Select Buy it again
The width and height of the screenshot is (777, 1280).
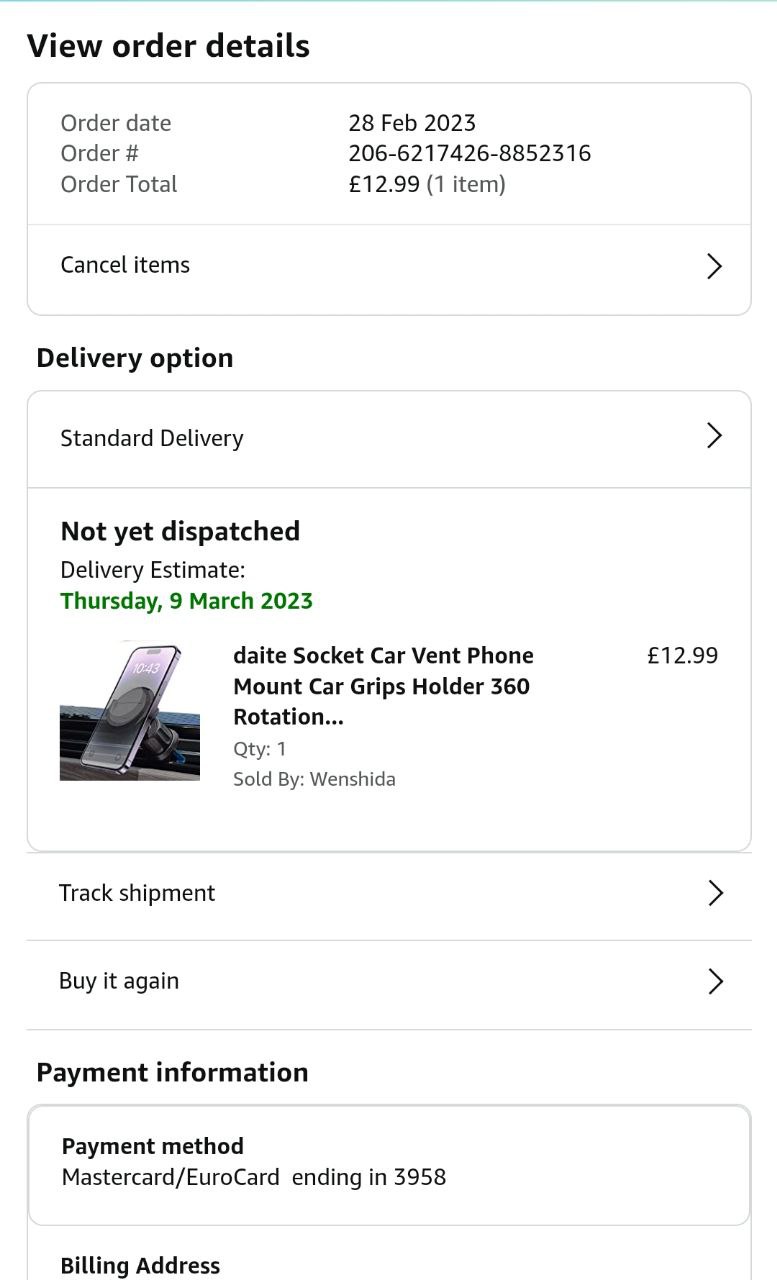pos(119,981)
